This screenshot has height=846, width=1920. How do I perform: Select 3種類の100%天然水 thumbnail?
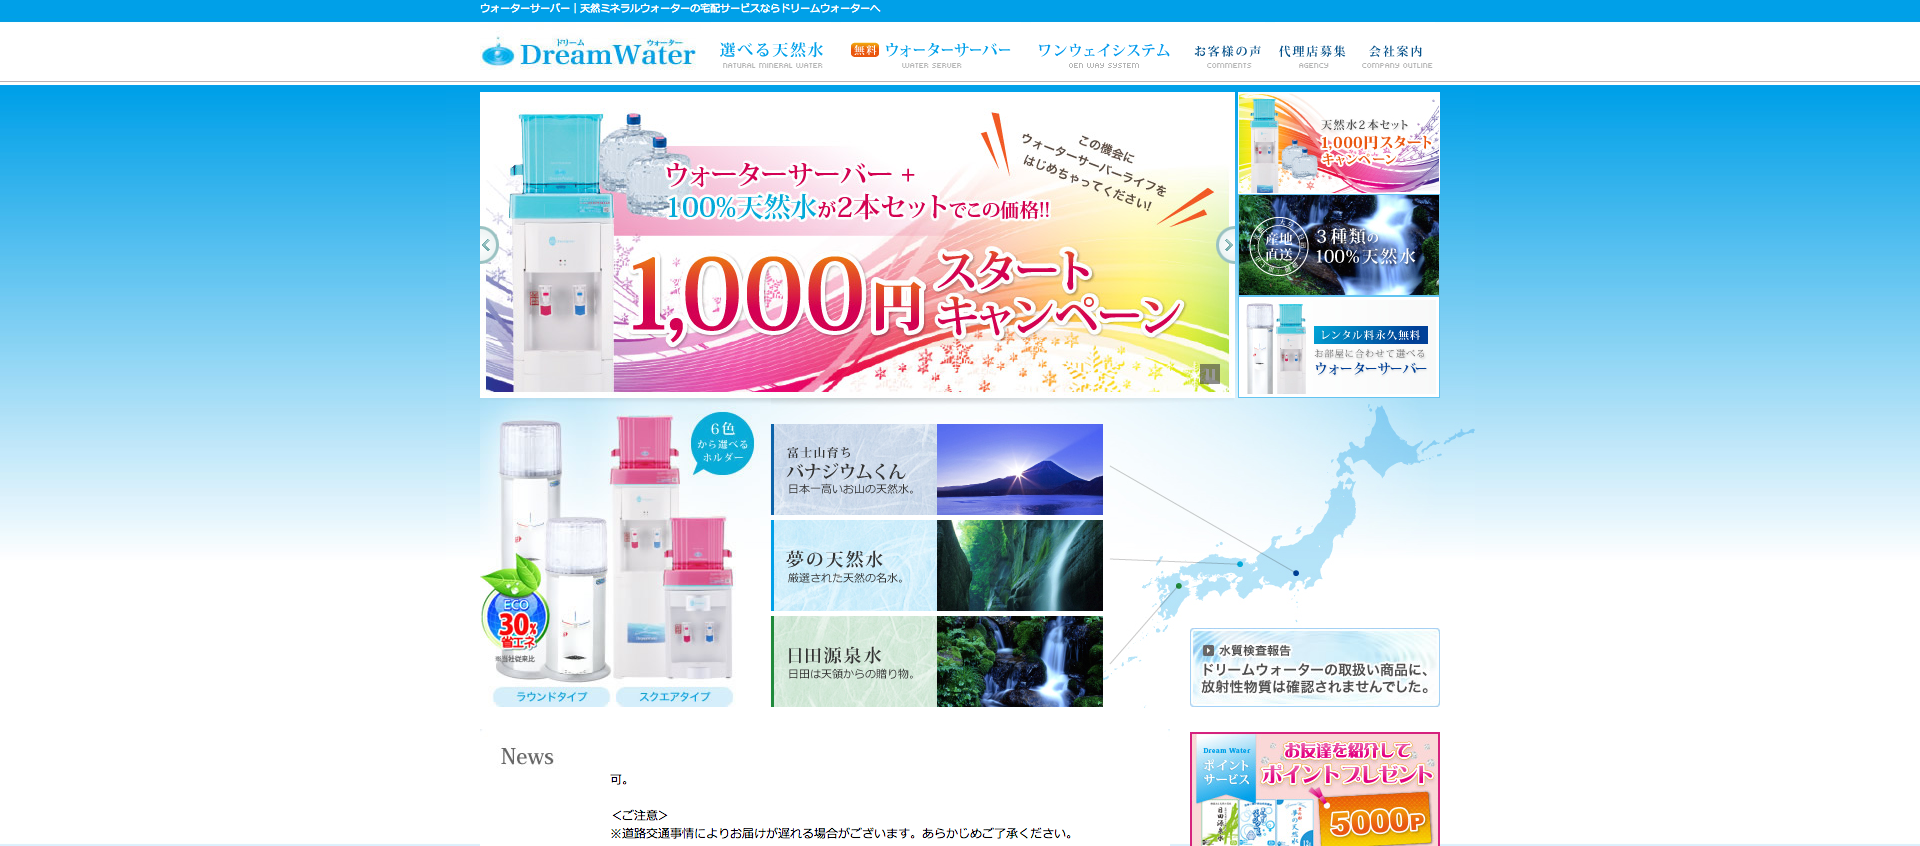tap(1339, 245)
